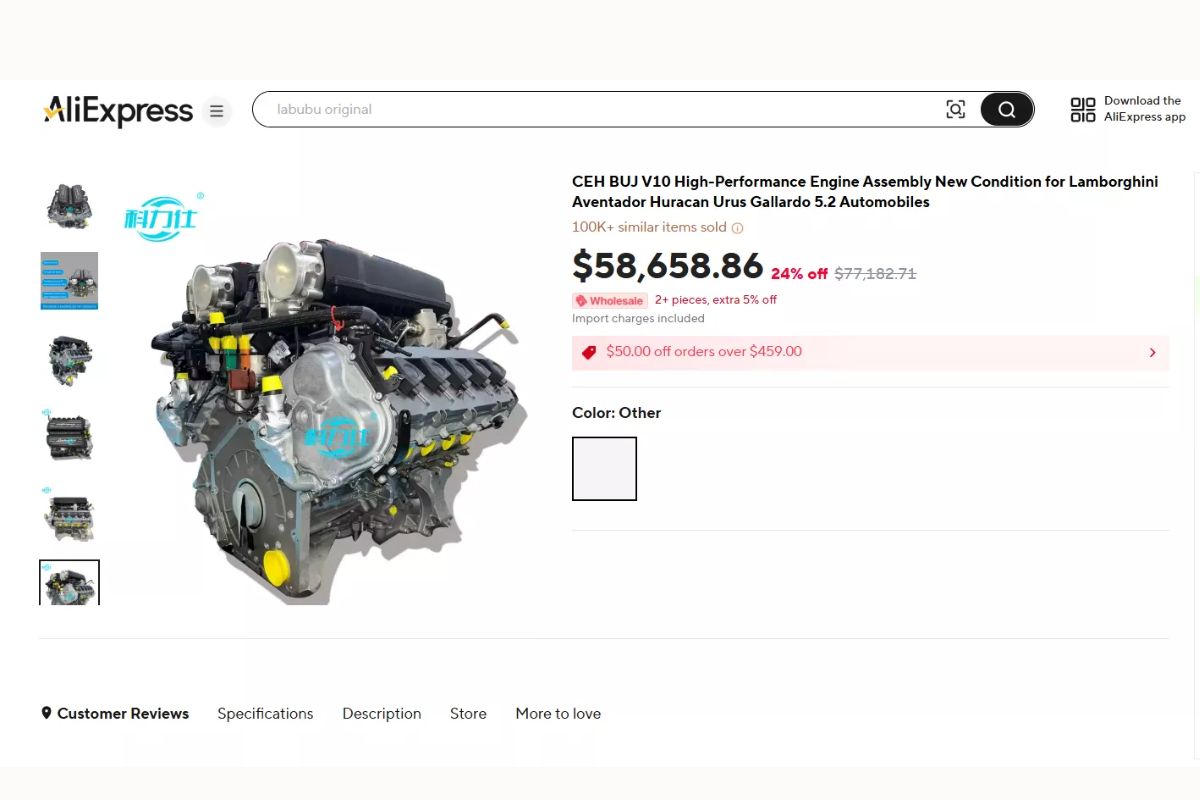Jump to the More to love section
Screen dimensions: 1200x800
[x=558, y=714]
